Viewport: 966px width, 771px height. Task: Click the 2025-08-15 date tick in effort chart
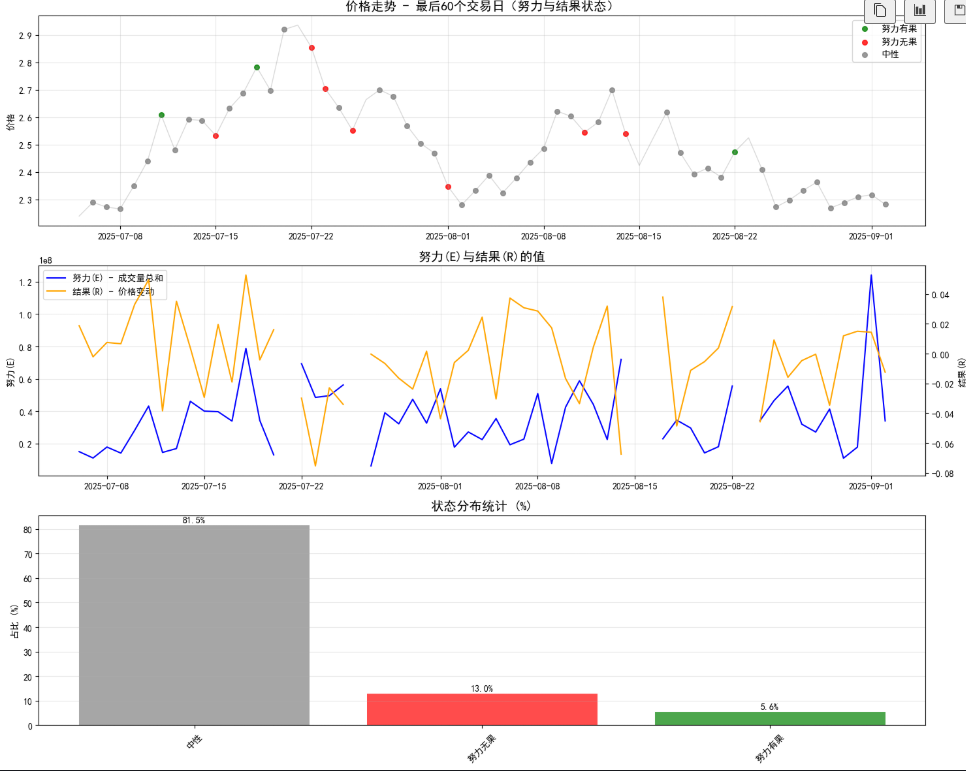tap(635, 486)
